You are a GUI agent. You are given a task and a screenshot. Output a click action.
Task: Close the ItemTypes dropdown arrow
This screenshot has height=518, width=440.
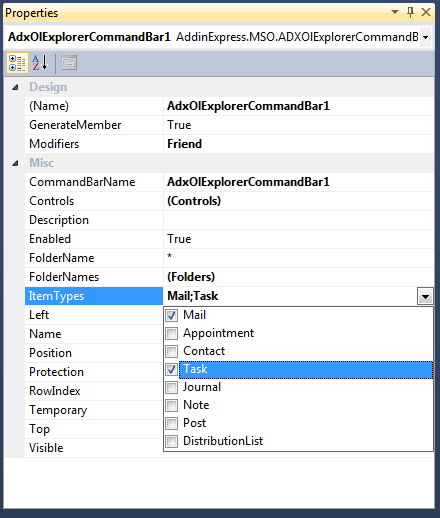point(425,296)
